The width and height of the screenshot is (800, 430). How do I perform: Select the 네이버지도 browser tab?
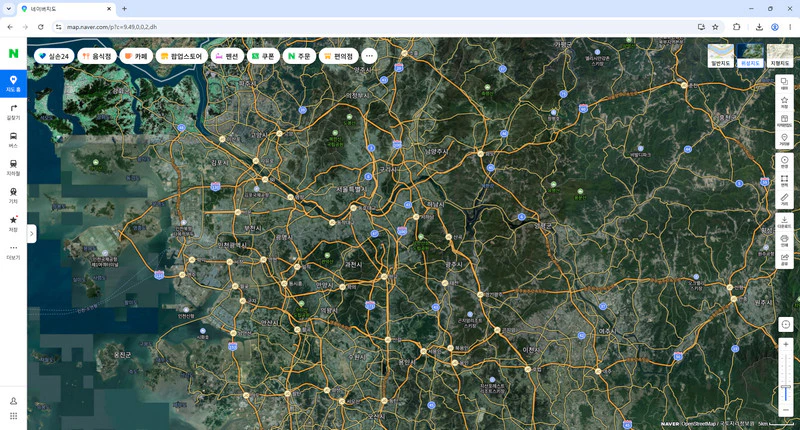(66, 9)
